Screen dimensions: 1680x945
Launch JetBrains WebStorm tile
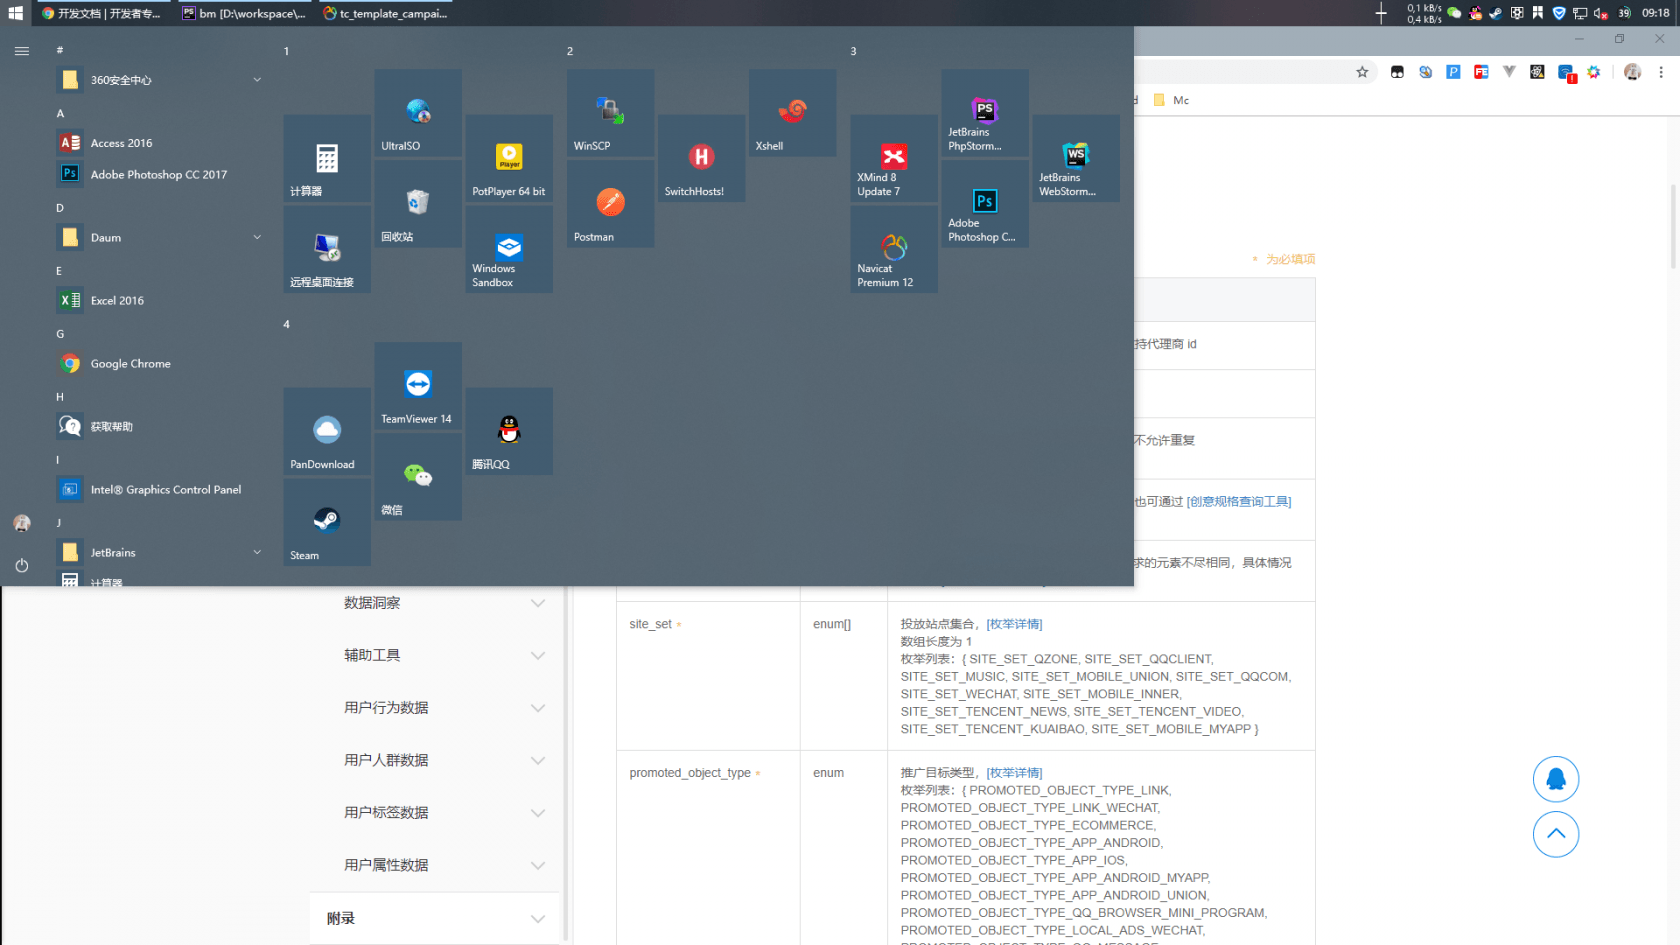[1076, 158]
